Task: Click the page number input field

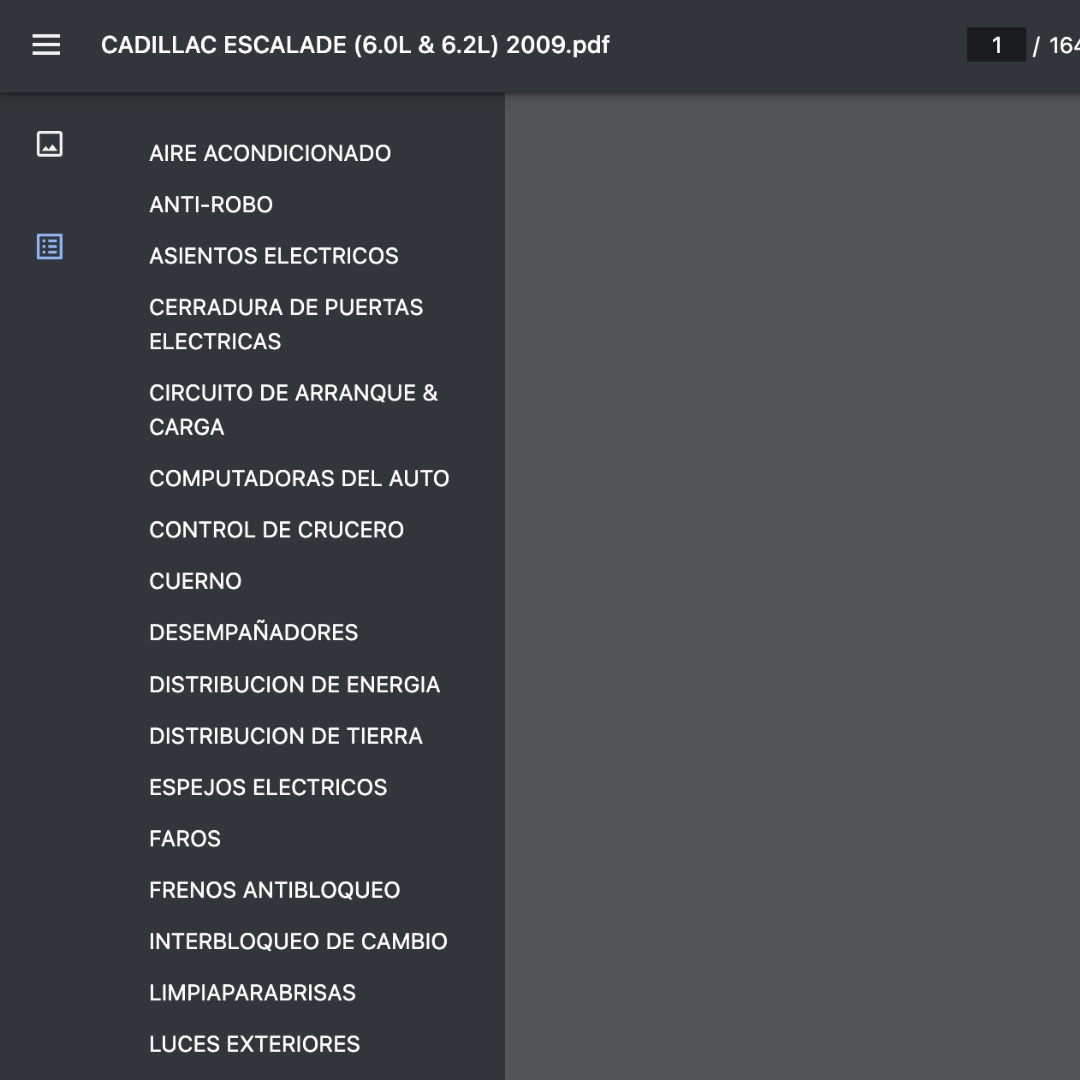Action: (x=996, y=45)
